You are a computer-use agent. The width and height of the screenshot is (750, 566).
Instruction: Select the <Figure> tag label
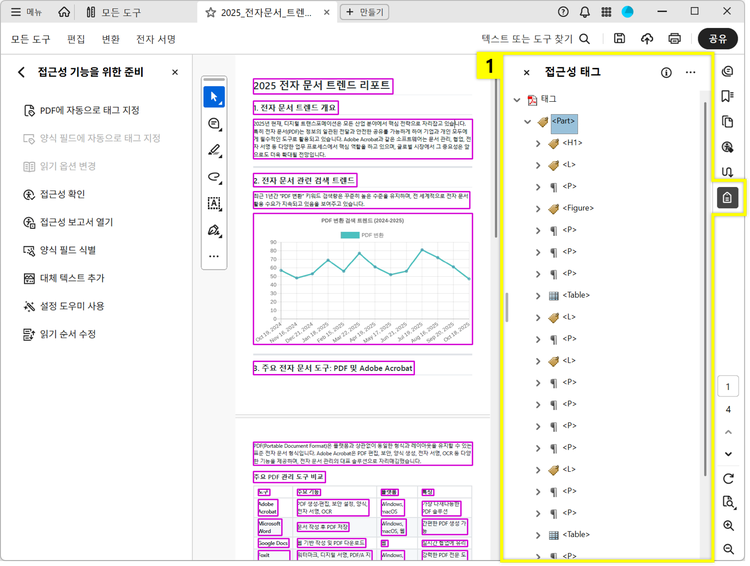[x=578, y=208]
